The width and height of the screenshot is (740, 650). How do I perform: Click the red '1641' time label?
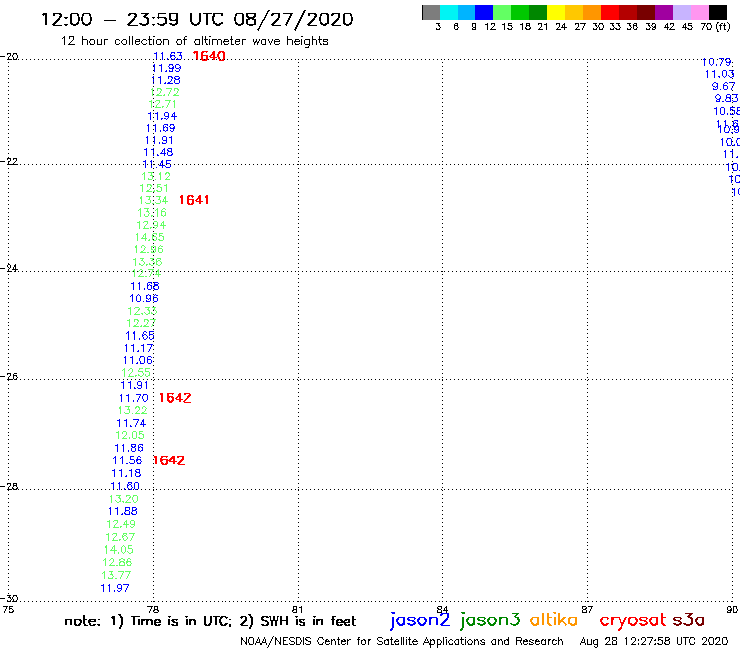(193, 200)
